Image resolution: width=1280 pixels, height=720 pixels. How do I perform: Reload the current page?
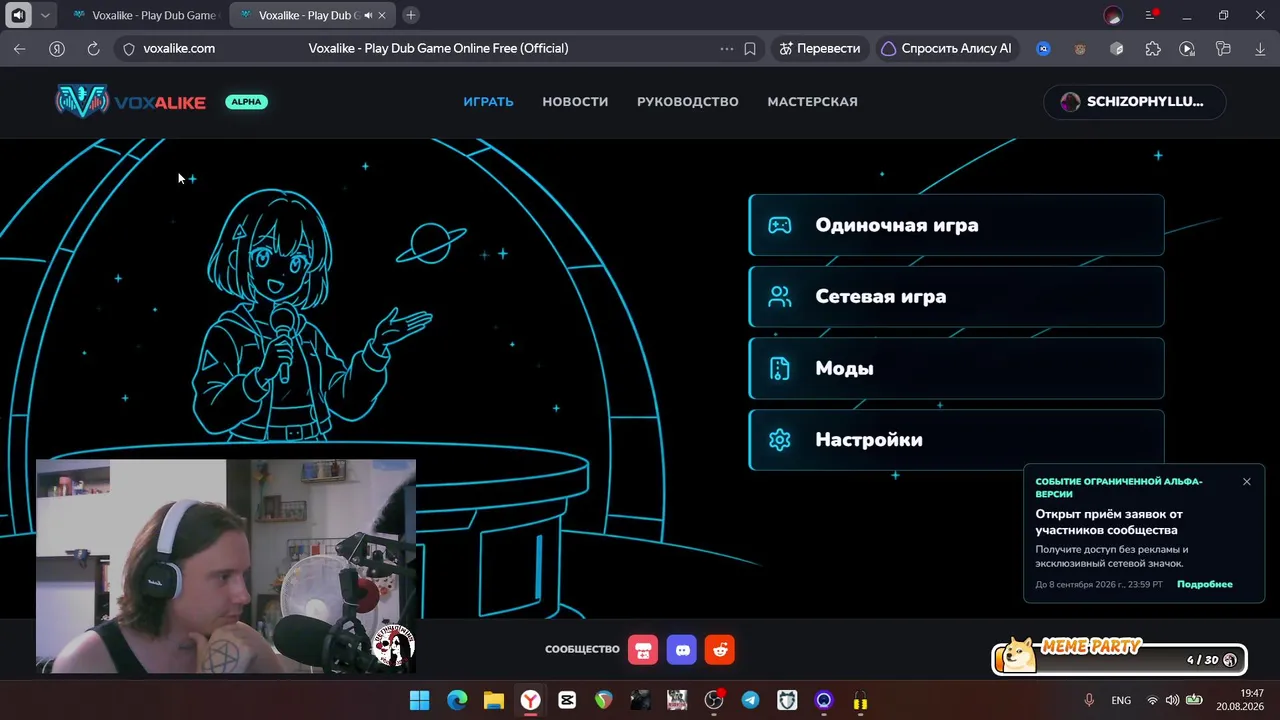(x=93, y=48)
